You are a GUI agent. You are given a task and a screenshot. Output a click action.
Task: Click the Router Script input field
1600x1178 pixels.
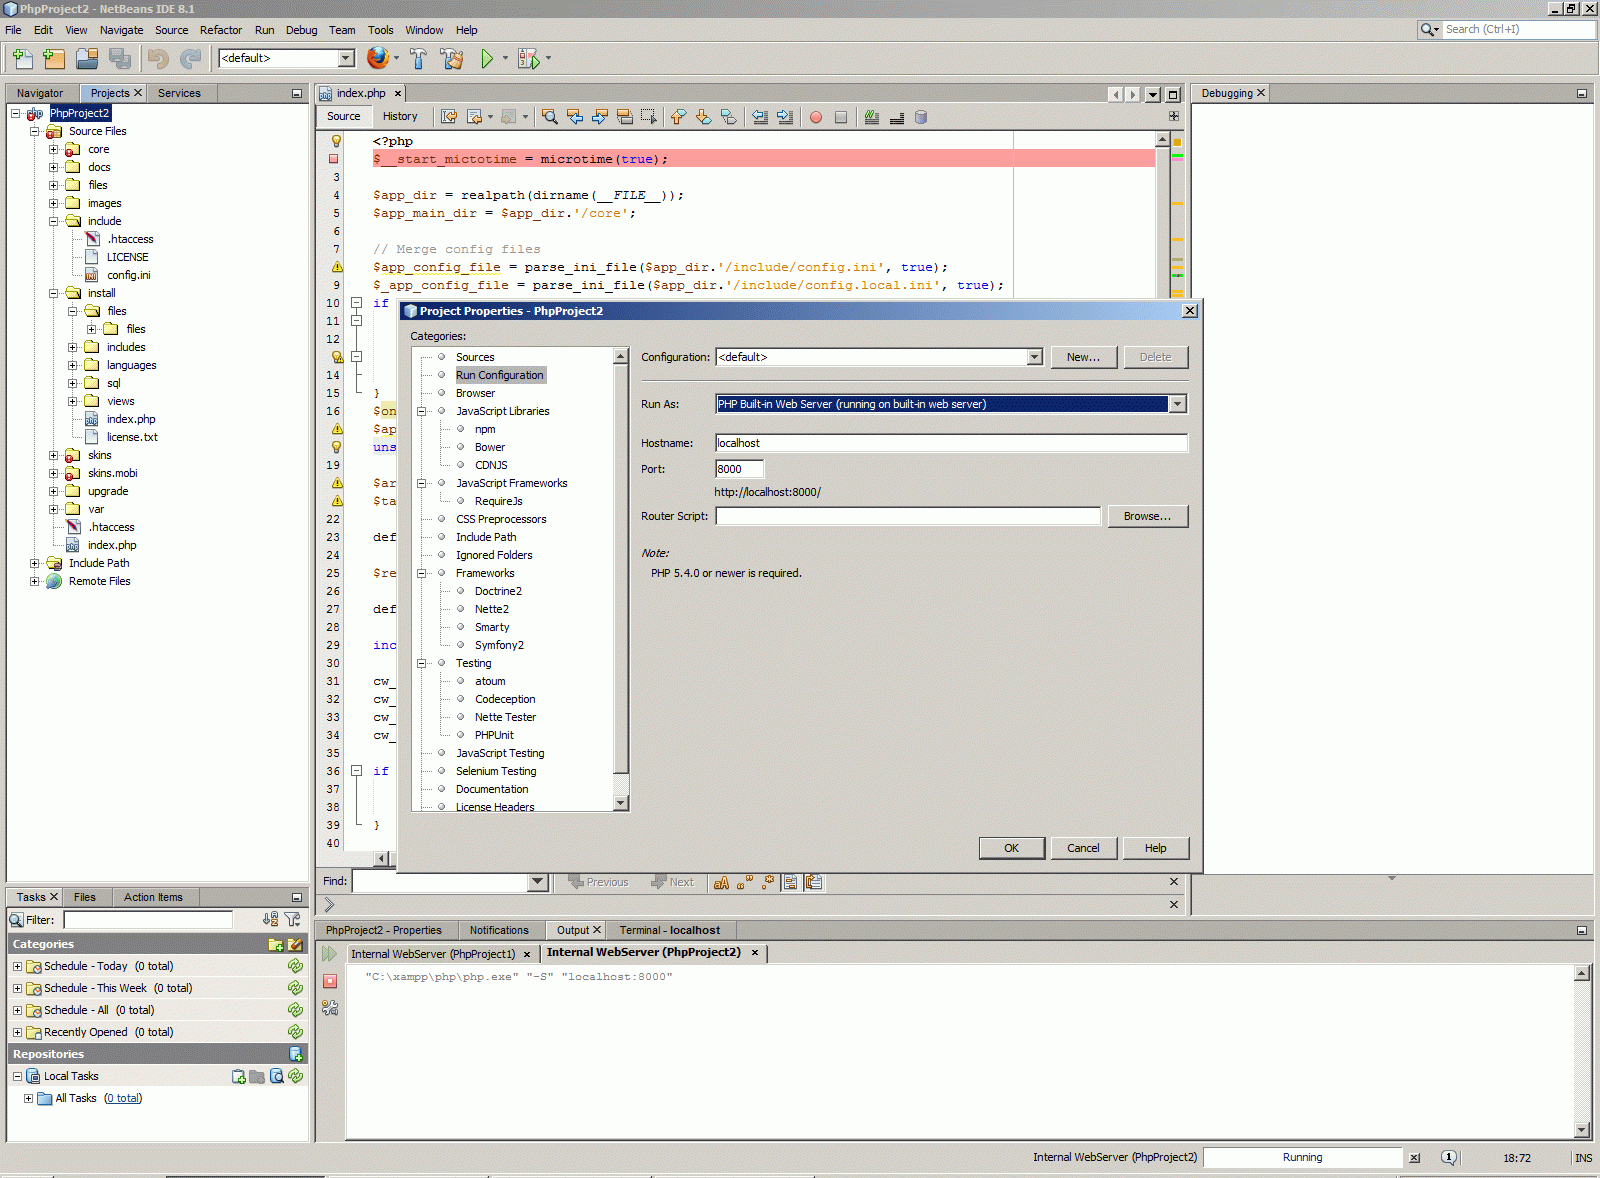tap(908, 516)
